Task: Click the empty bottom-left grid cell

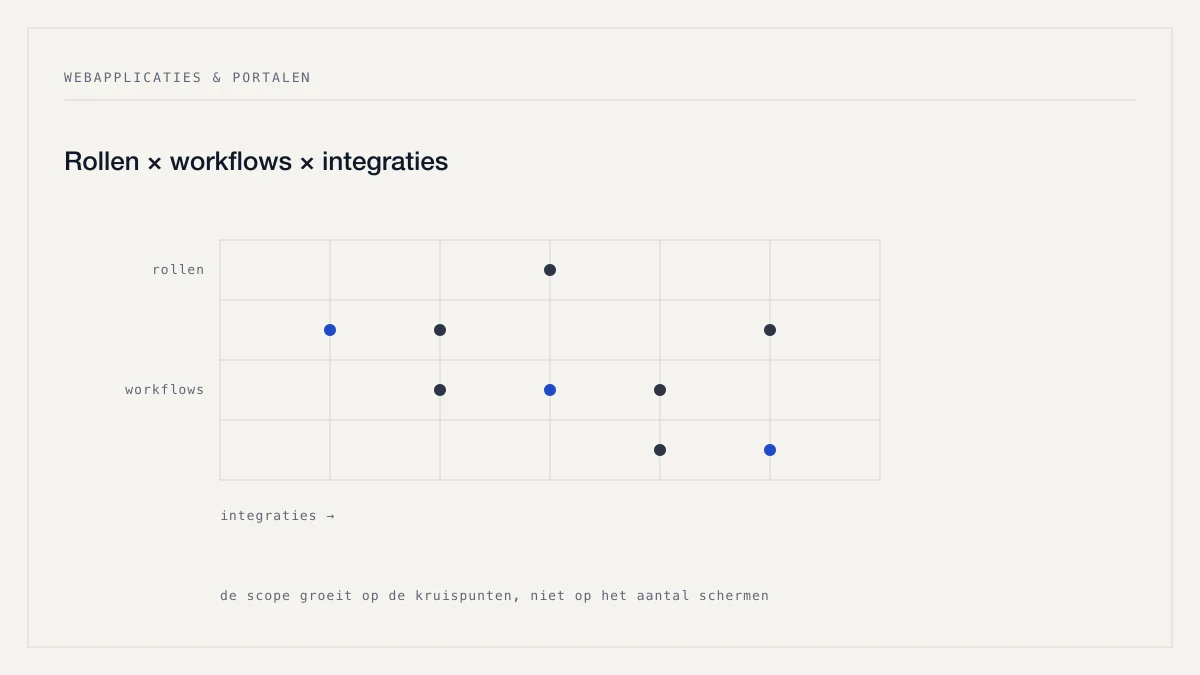Action: (275, 450)
